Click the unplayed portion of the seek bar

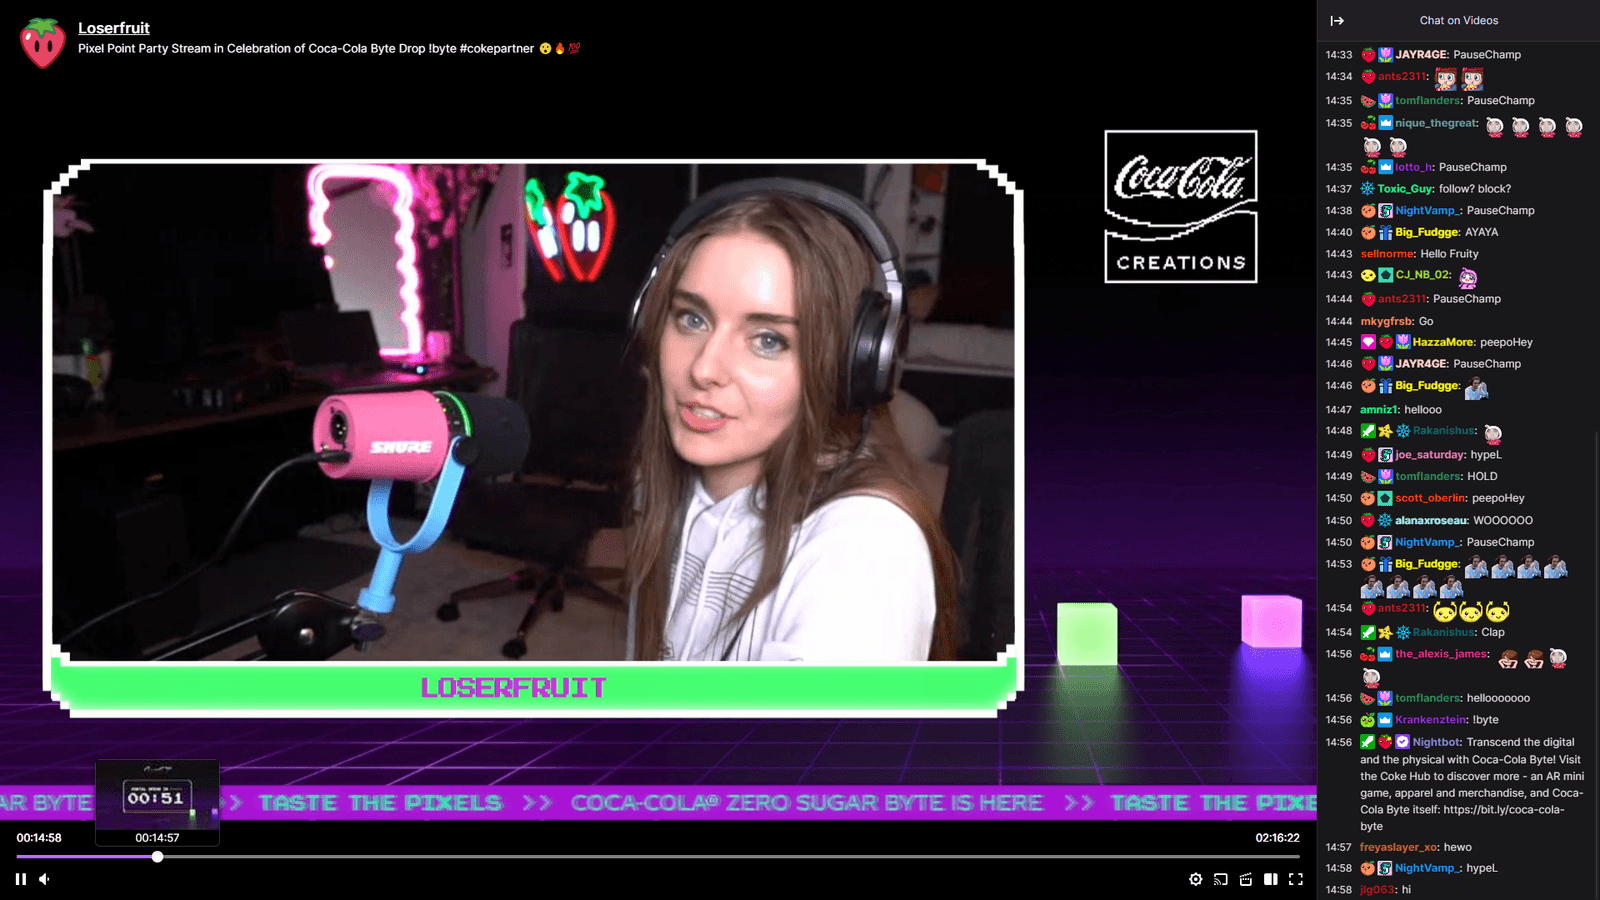click(x=730, y=857)
